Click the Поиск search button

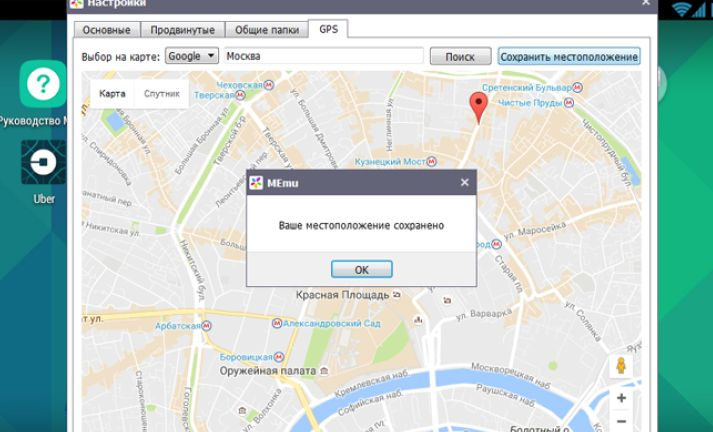pos(460,57)
